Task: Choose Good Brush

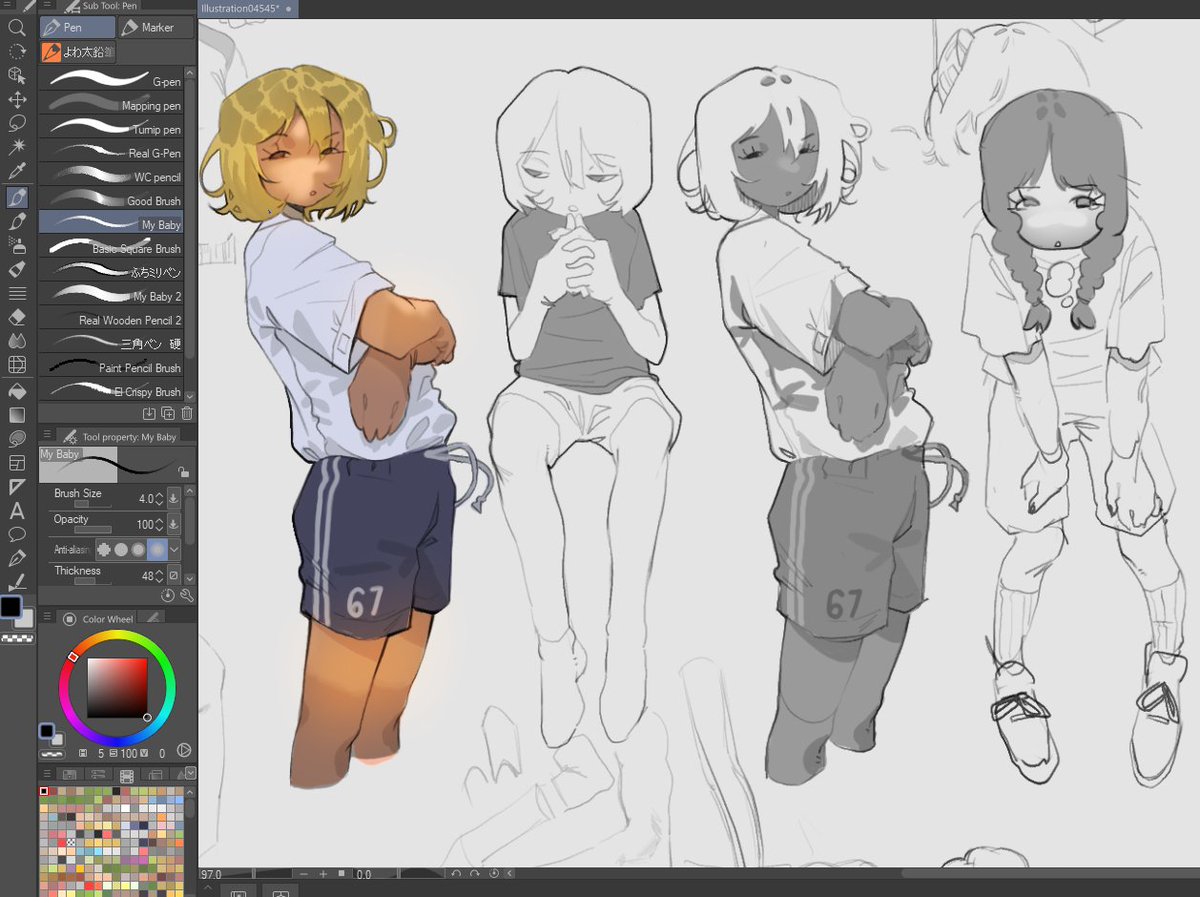Action: tap(111, 200)
